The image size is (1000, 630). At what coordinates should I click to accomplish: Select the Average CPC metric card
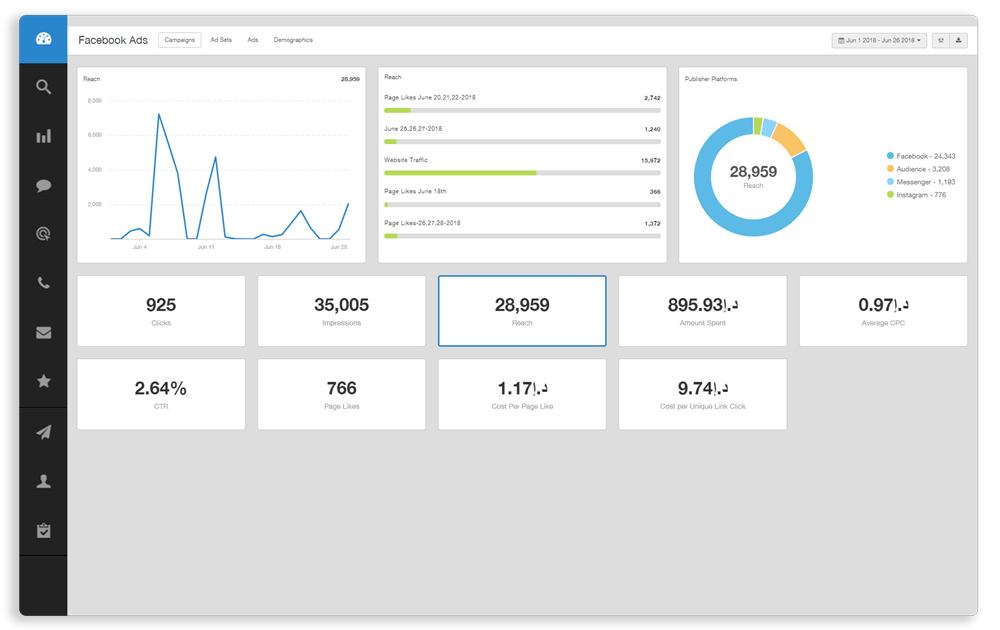pos(883,311)
